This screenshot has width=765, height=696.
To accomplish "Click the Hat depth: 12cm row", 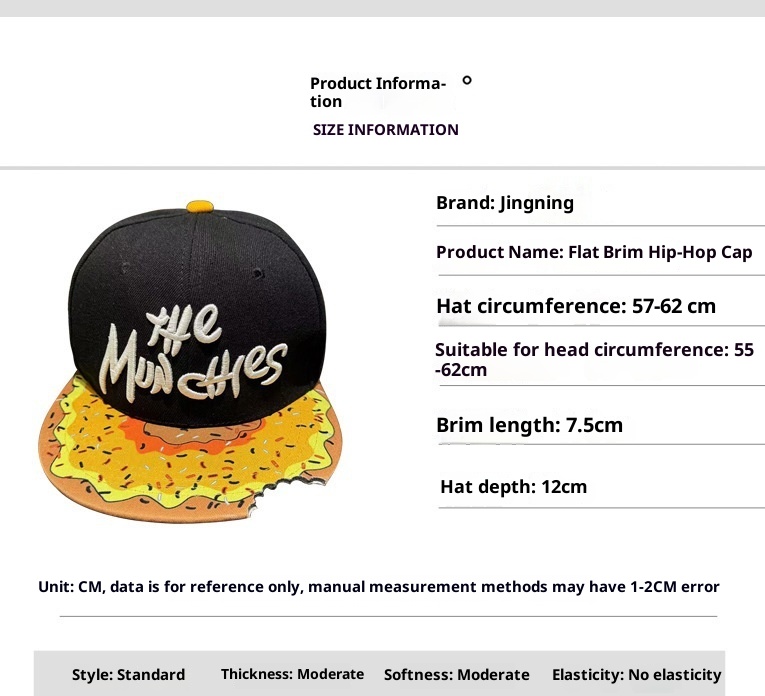I will click(513, 487).
